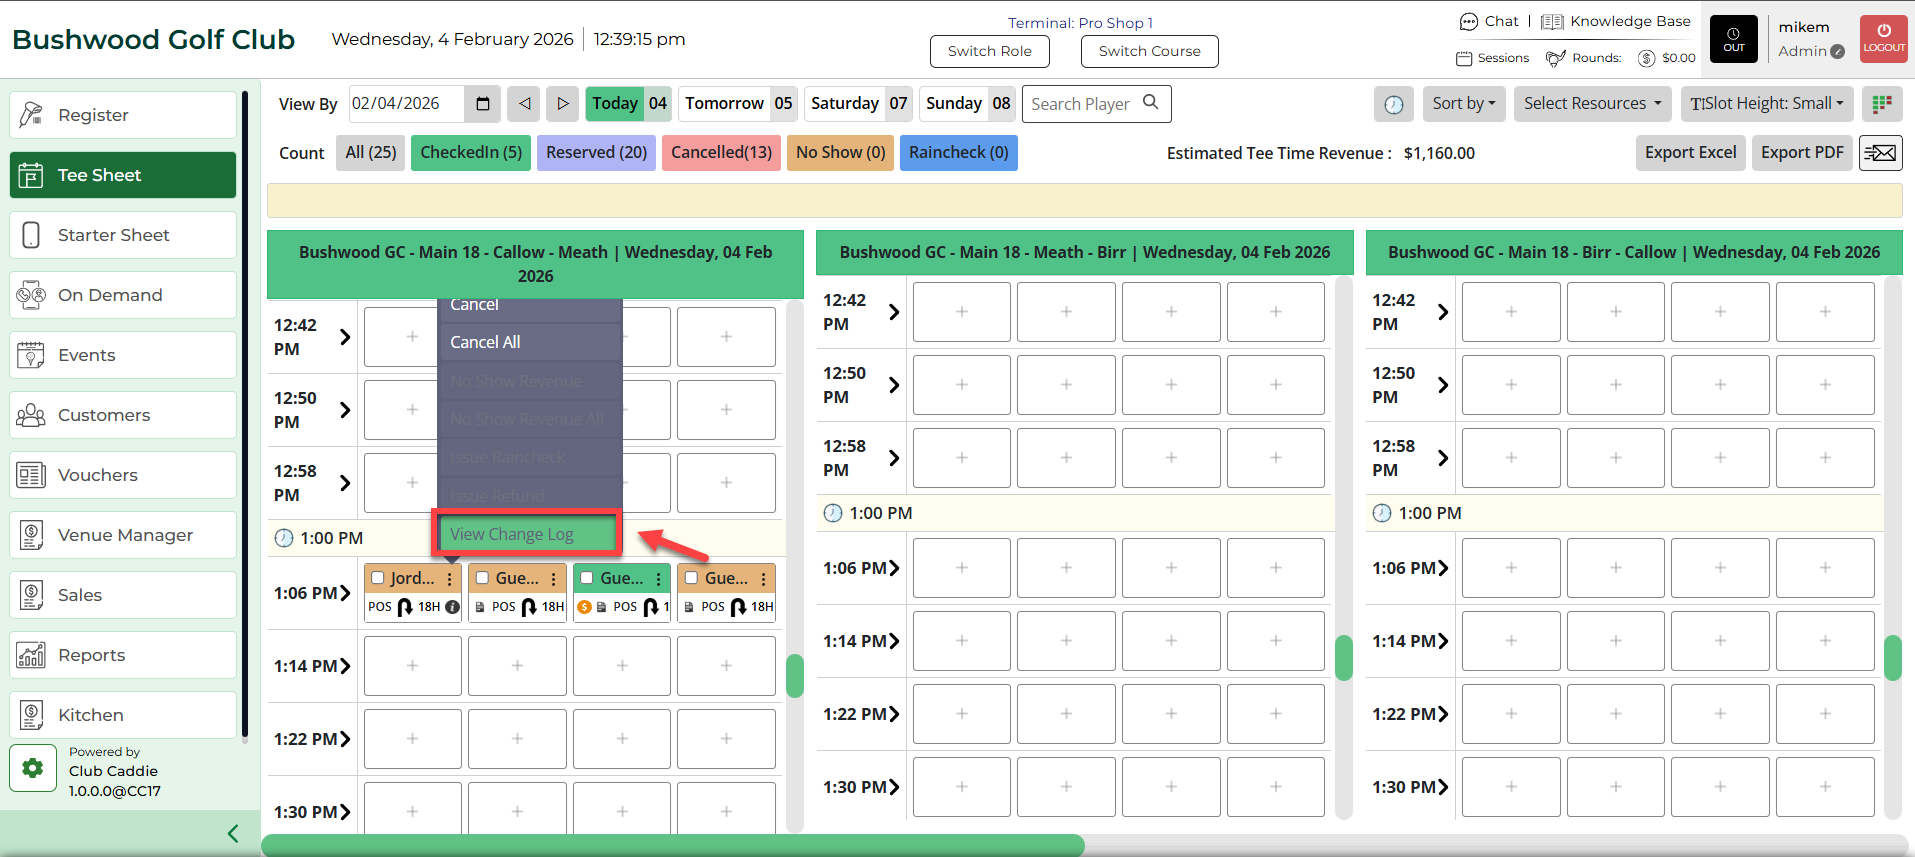The image size is (1915, 857).
Task: Open the grid layout view icon
Action: pos(1881,104)
